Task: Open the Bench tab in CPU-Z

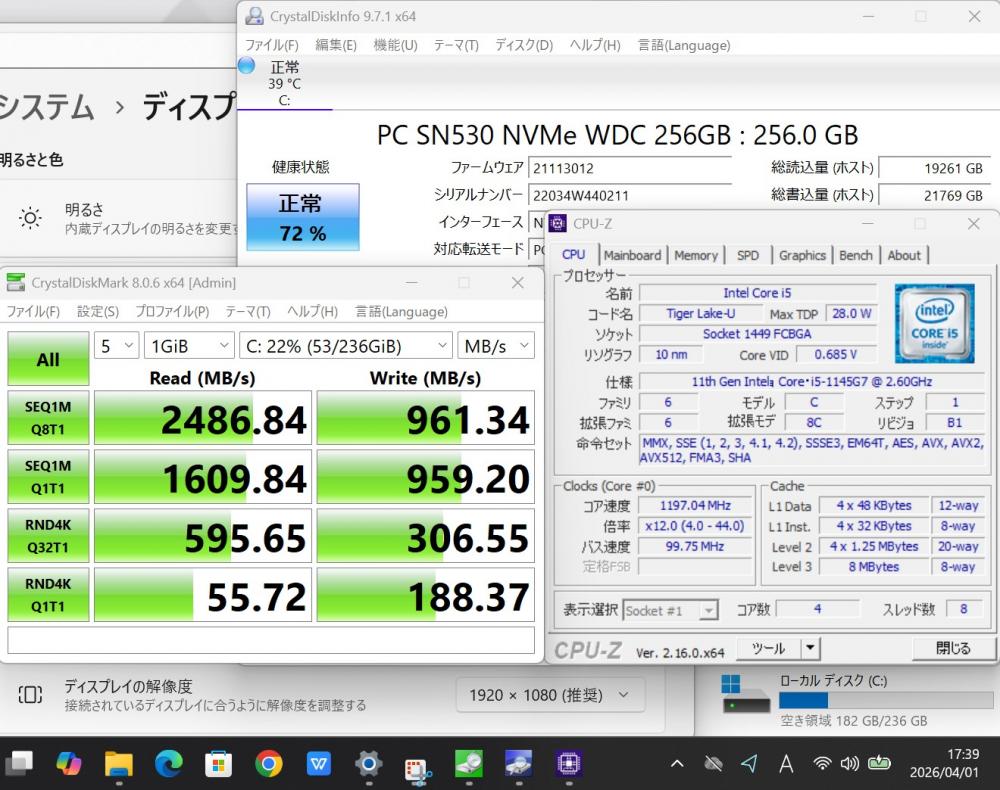Action: 855,255
